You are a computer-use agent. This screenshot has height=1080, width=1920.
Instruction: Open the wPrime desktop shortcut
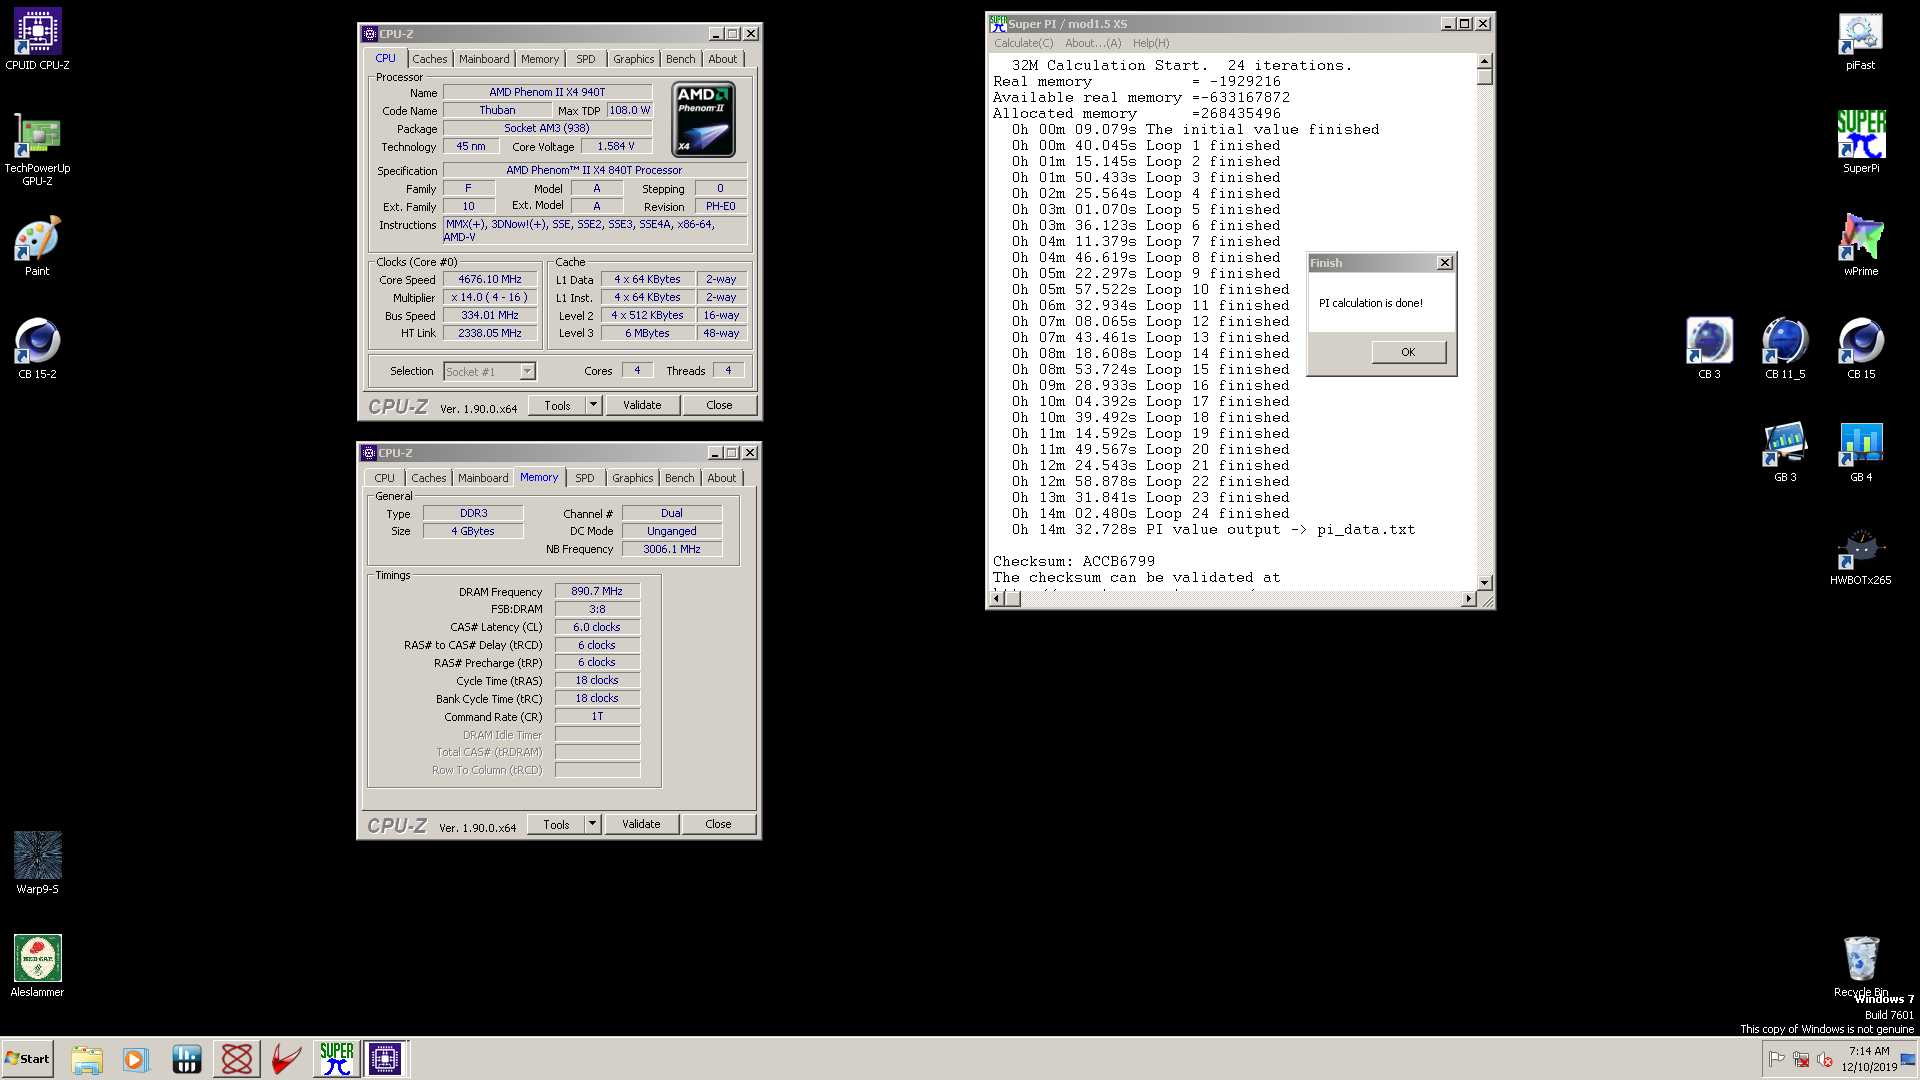[x=1860, y=246]
